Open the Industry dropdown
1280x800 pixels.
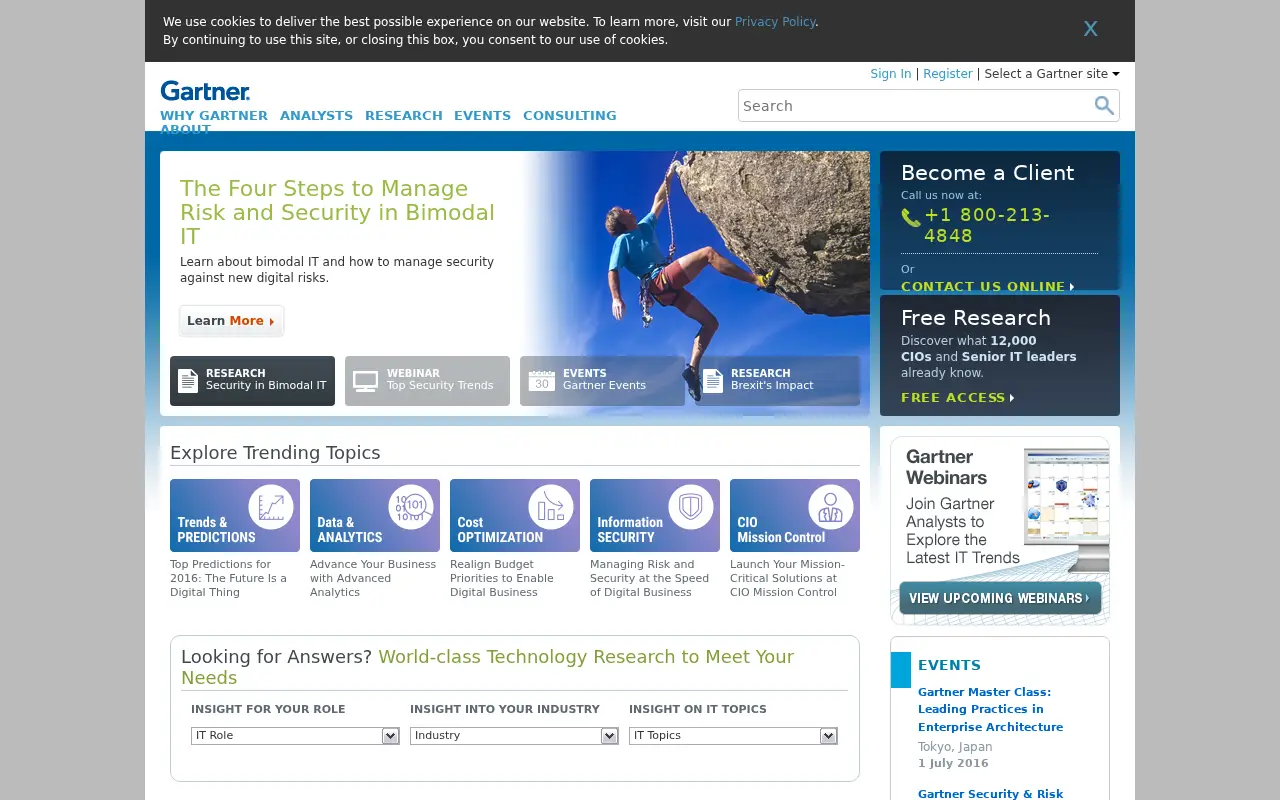pos(514,736)
